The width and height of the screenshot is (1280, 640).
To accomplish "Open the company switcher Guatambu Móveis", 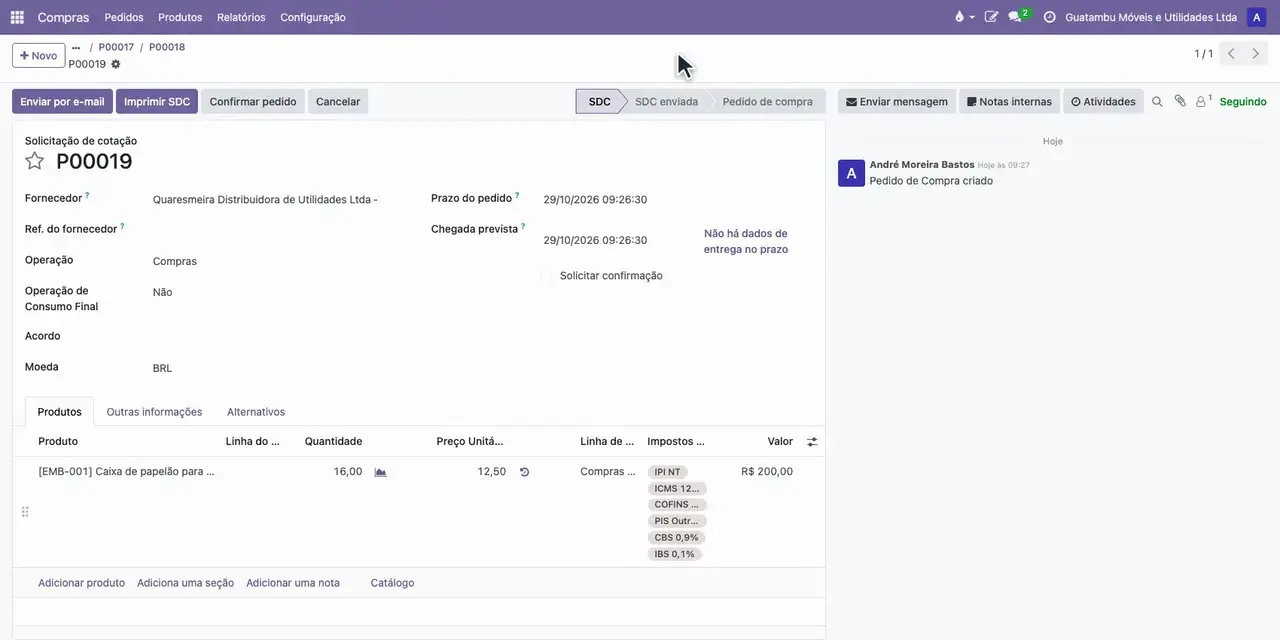I will (x=1150, y=17).
